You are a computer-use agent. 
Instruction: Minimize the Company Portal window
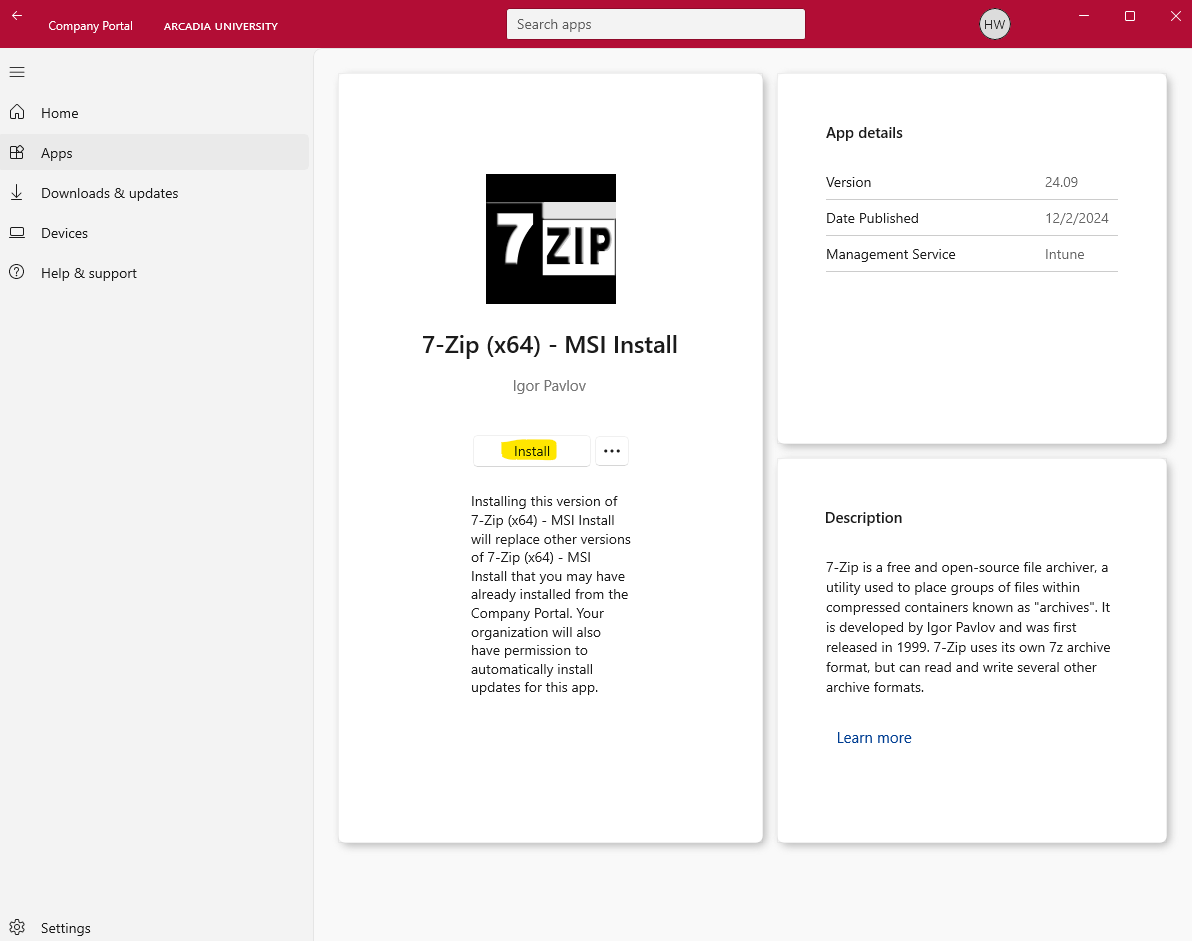1084,16
